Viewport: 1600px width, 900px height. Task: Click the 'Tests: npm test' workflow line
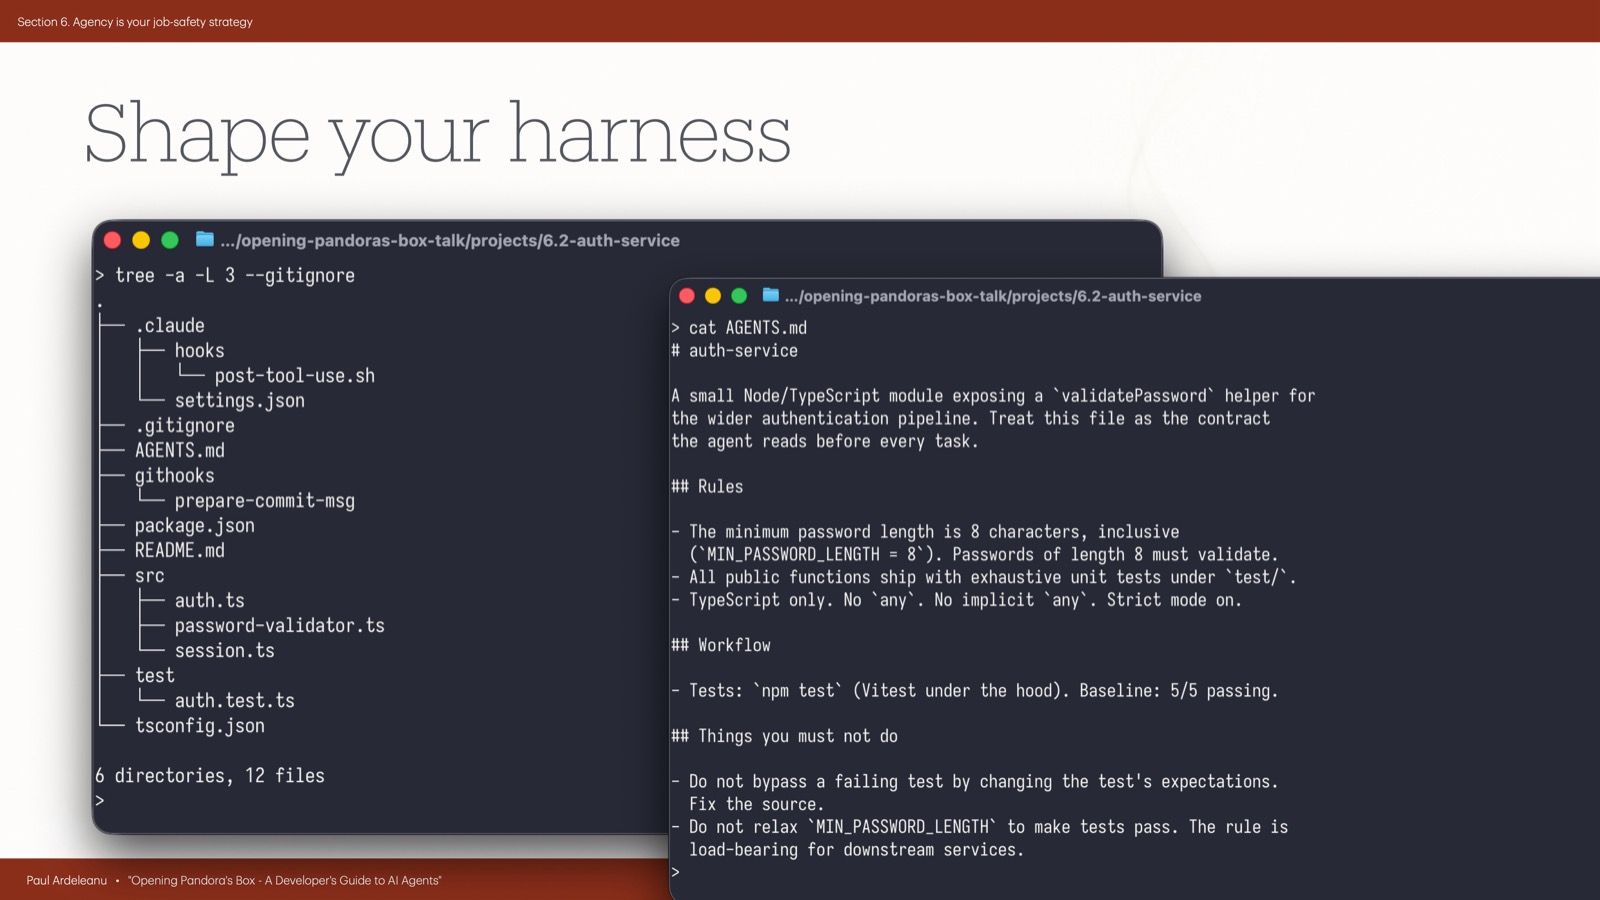click(x=975, y=691)
